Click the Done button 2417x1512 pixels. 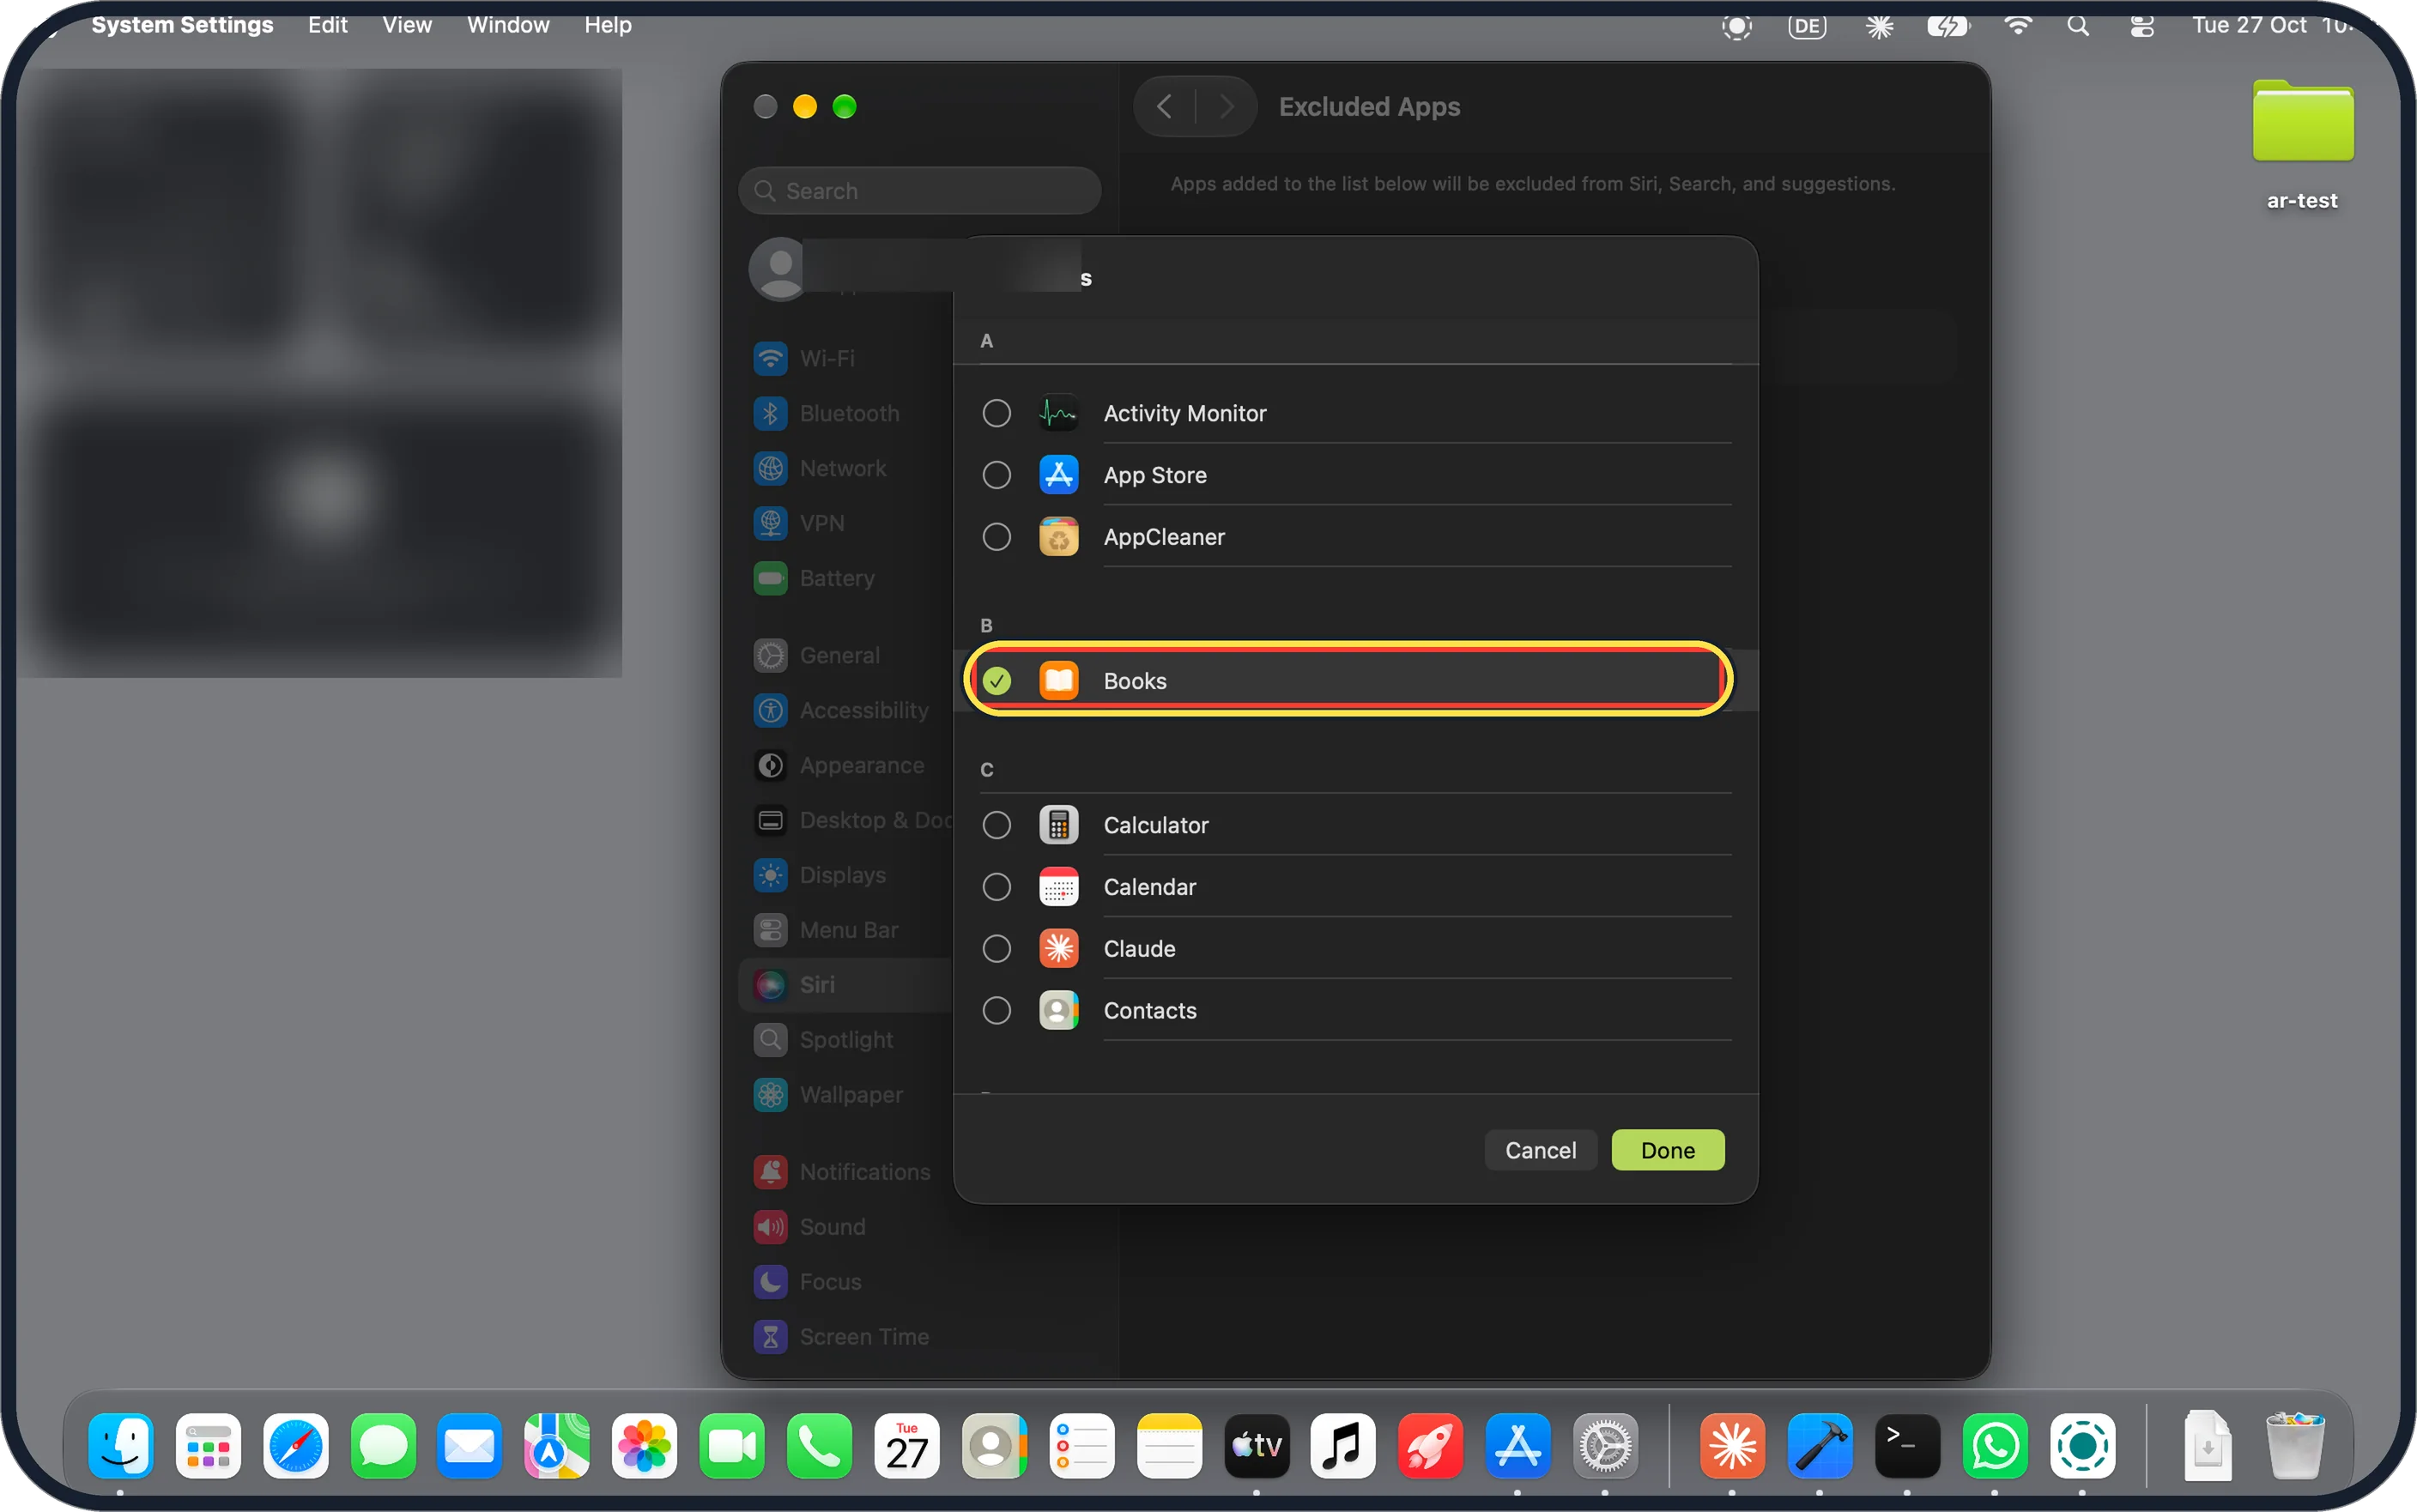[1667, 1150]
